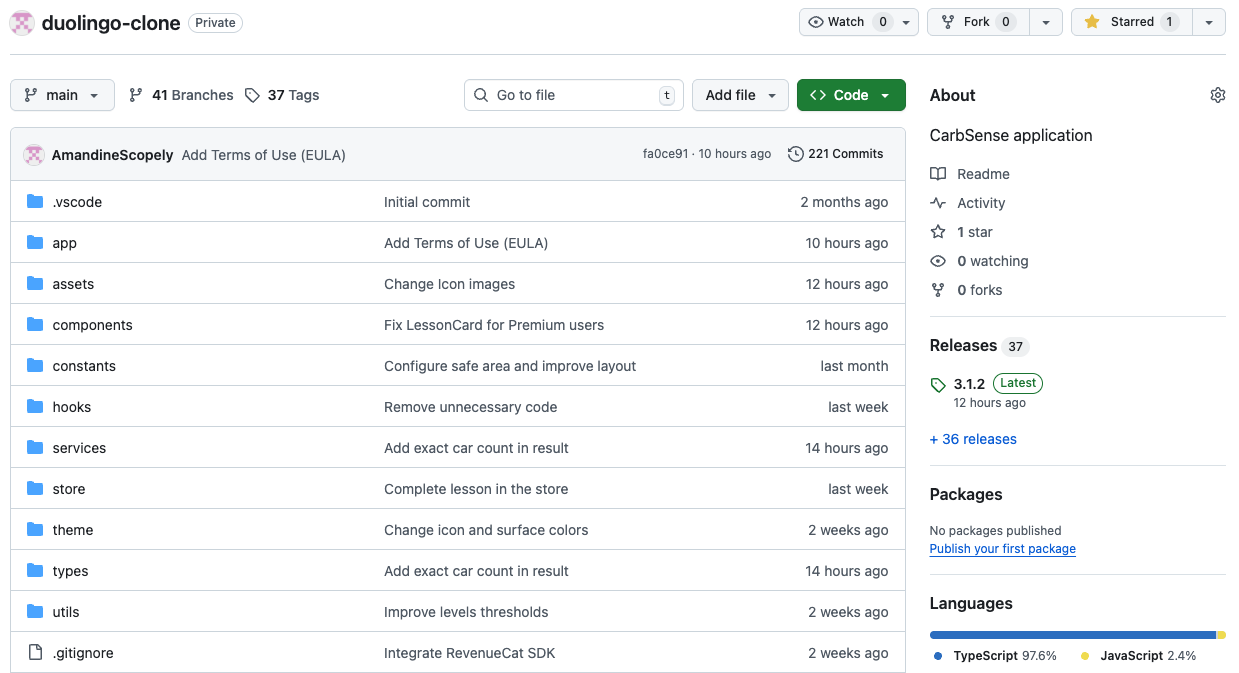
Task: View the 221 Commits history
Action: pyautogui.click(x=846, y=154)
